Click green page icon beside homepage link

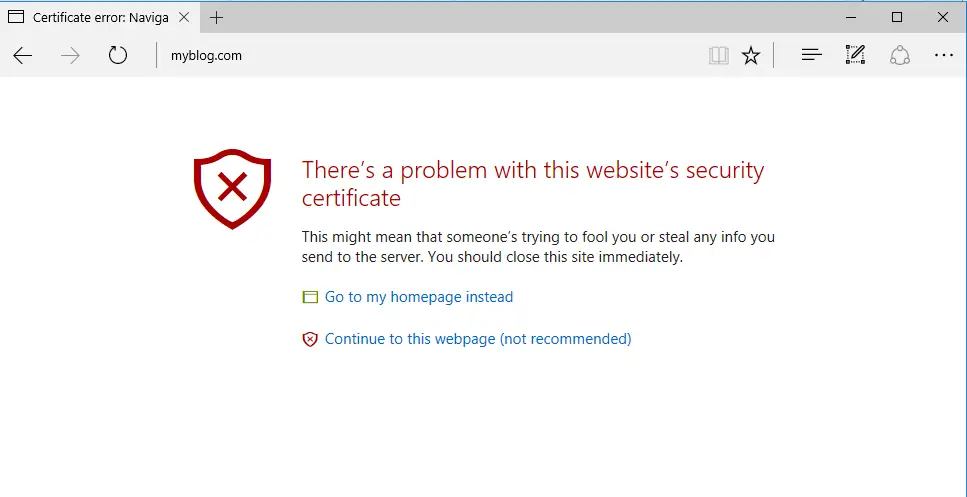pos(310,297)
